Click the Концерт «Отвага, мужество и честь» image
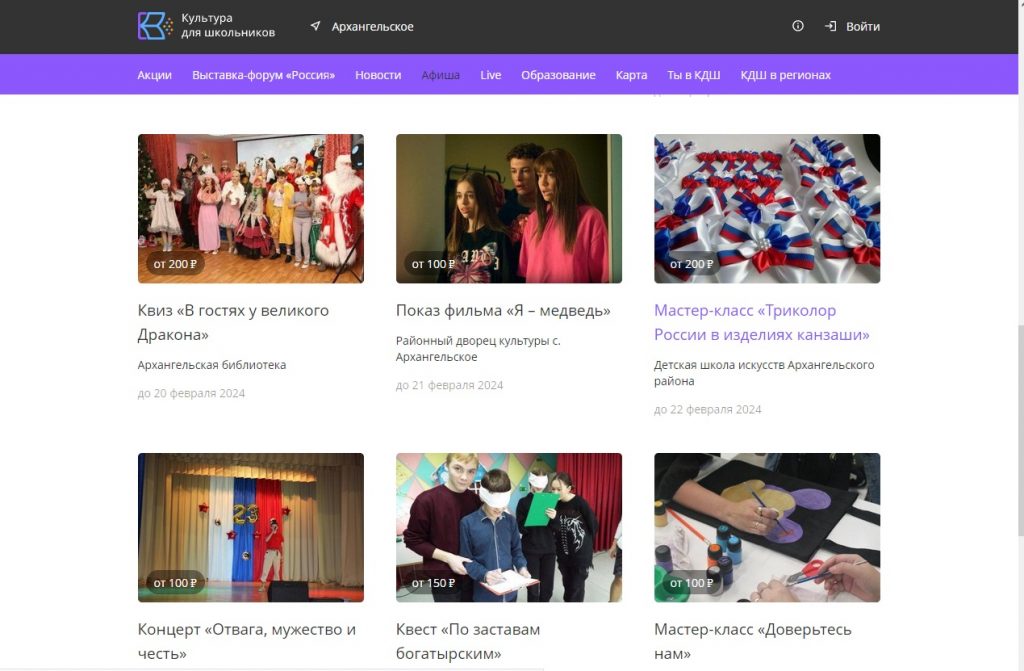 [x=250, y=527]
